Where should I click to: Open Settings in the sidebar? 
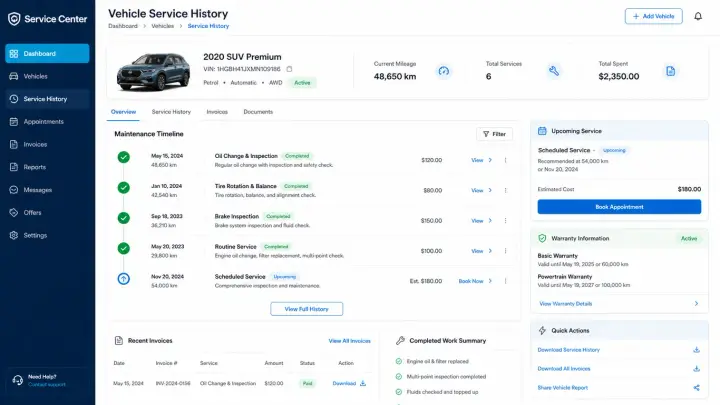pos(47,235)
